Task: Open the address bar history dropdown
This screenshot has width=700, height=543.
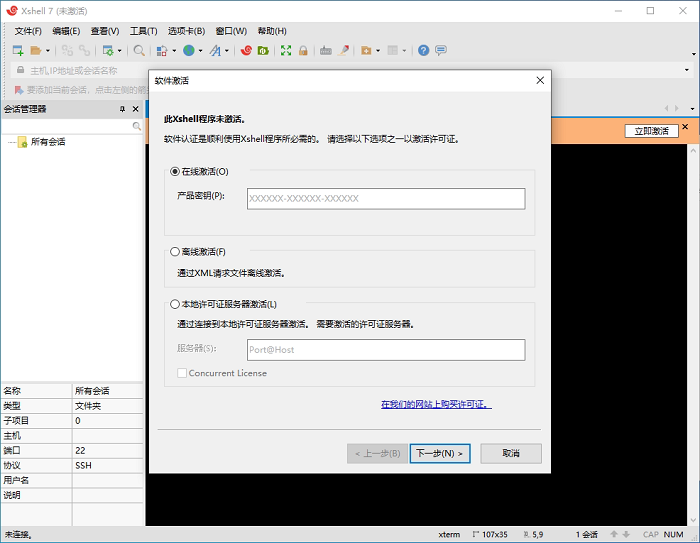Action: point(687,70)
